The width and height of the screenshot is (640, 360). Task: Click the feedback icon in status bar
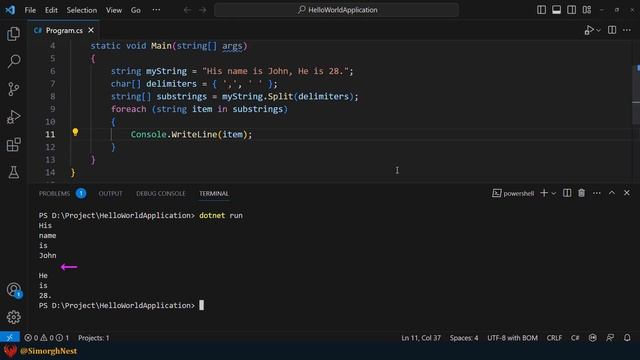610,338
